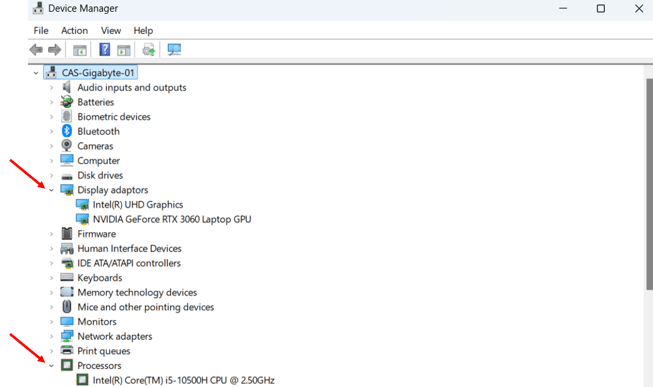
Task: Collapse the CAS-Gigabyte-01 root node
Action: (36, 73)
